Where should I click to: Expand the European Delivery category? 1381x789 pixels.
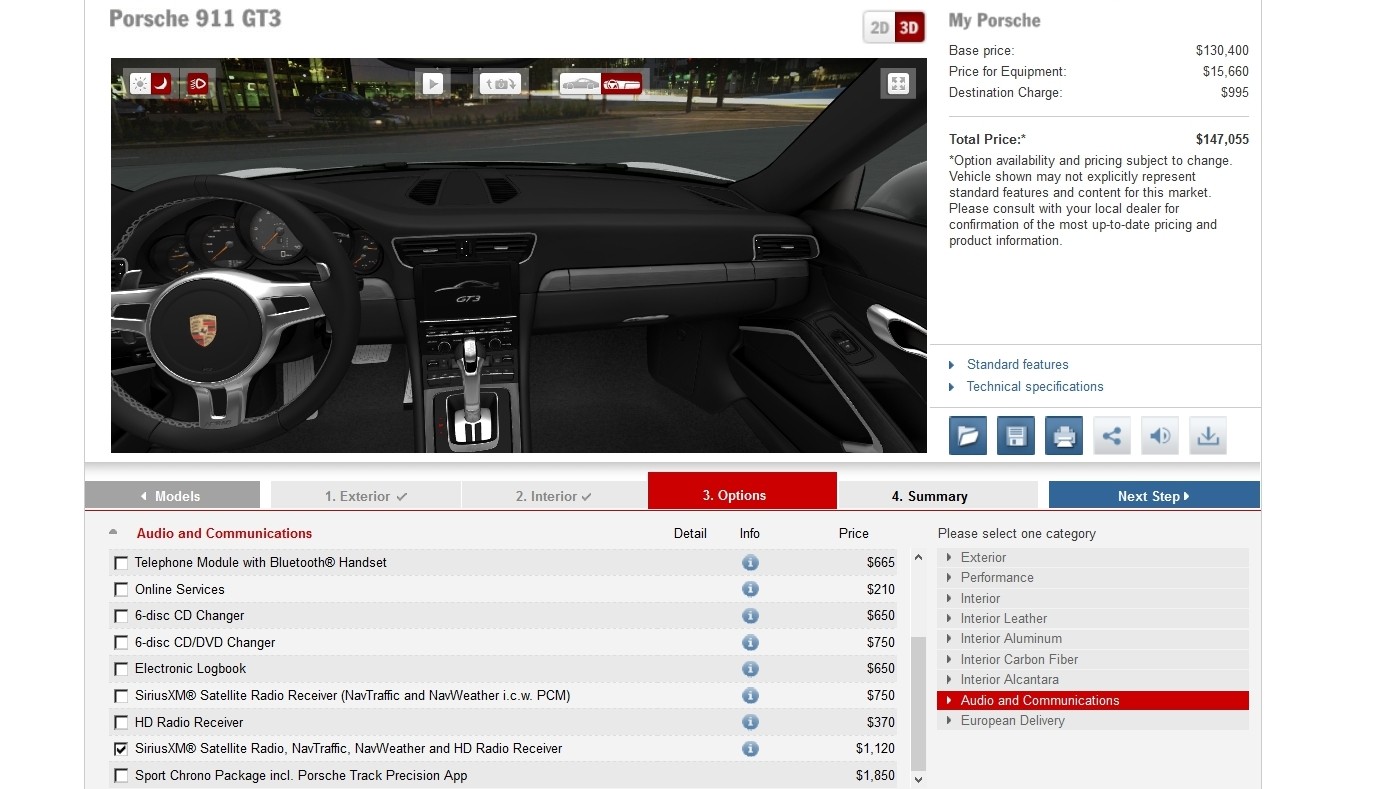[1093, 721]
